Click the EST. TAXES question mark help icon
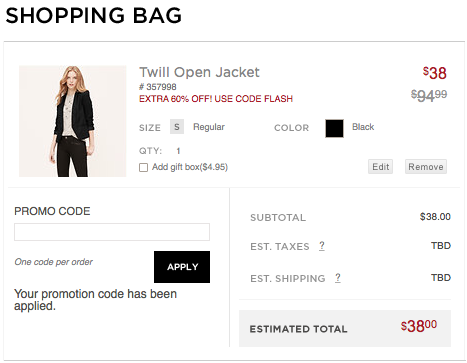Viewport: 467px width, 363px height. pos(322,246)
